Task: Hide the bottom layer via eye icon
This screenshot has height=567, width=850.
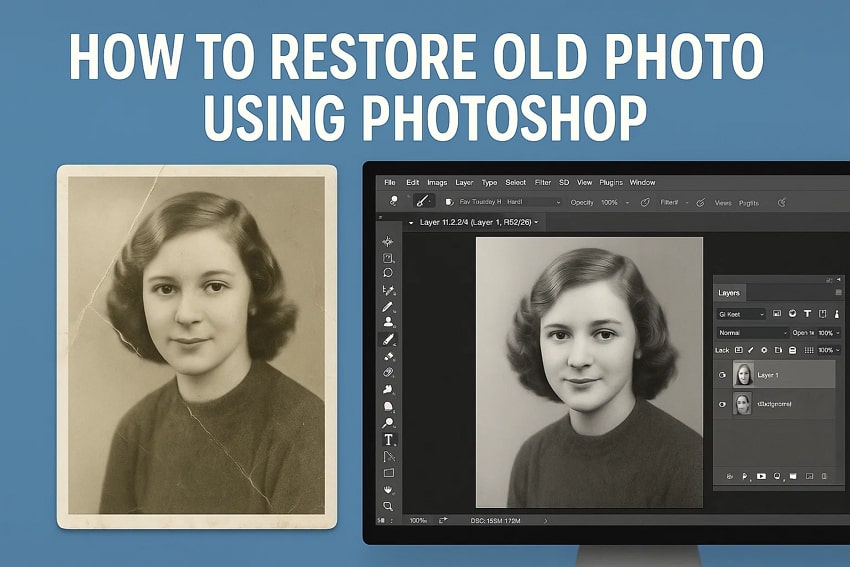Action: coord(722,404)
